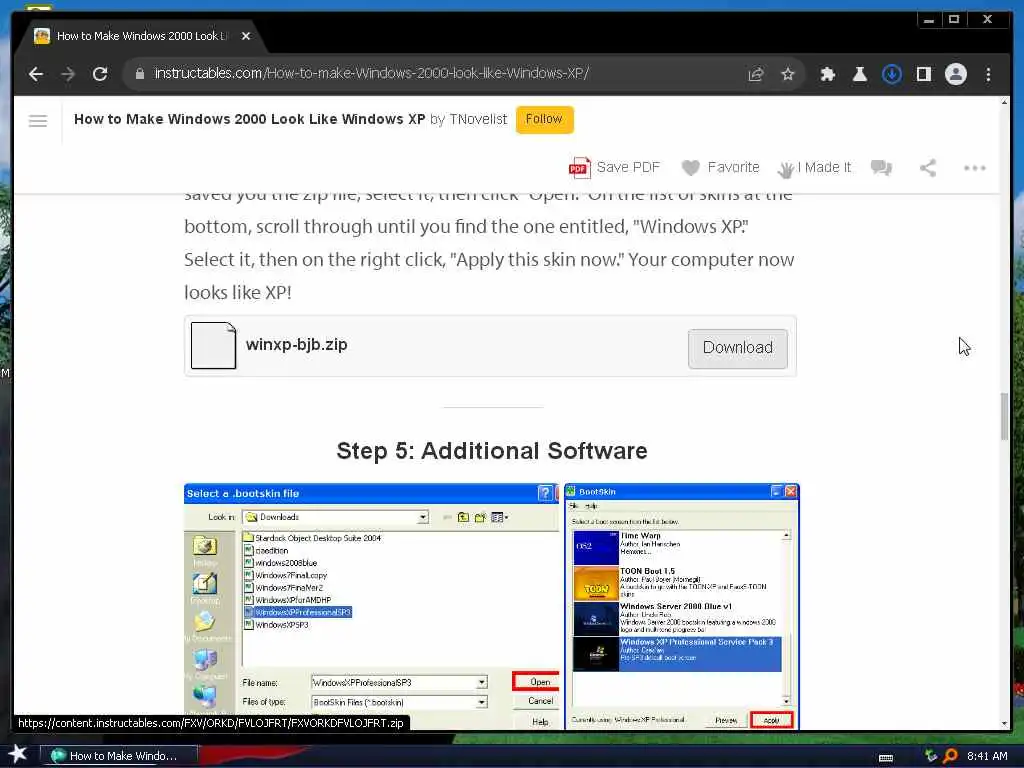Follow the author TNovelist
The height and width of the screenshot is (768, 1024).
544,120
